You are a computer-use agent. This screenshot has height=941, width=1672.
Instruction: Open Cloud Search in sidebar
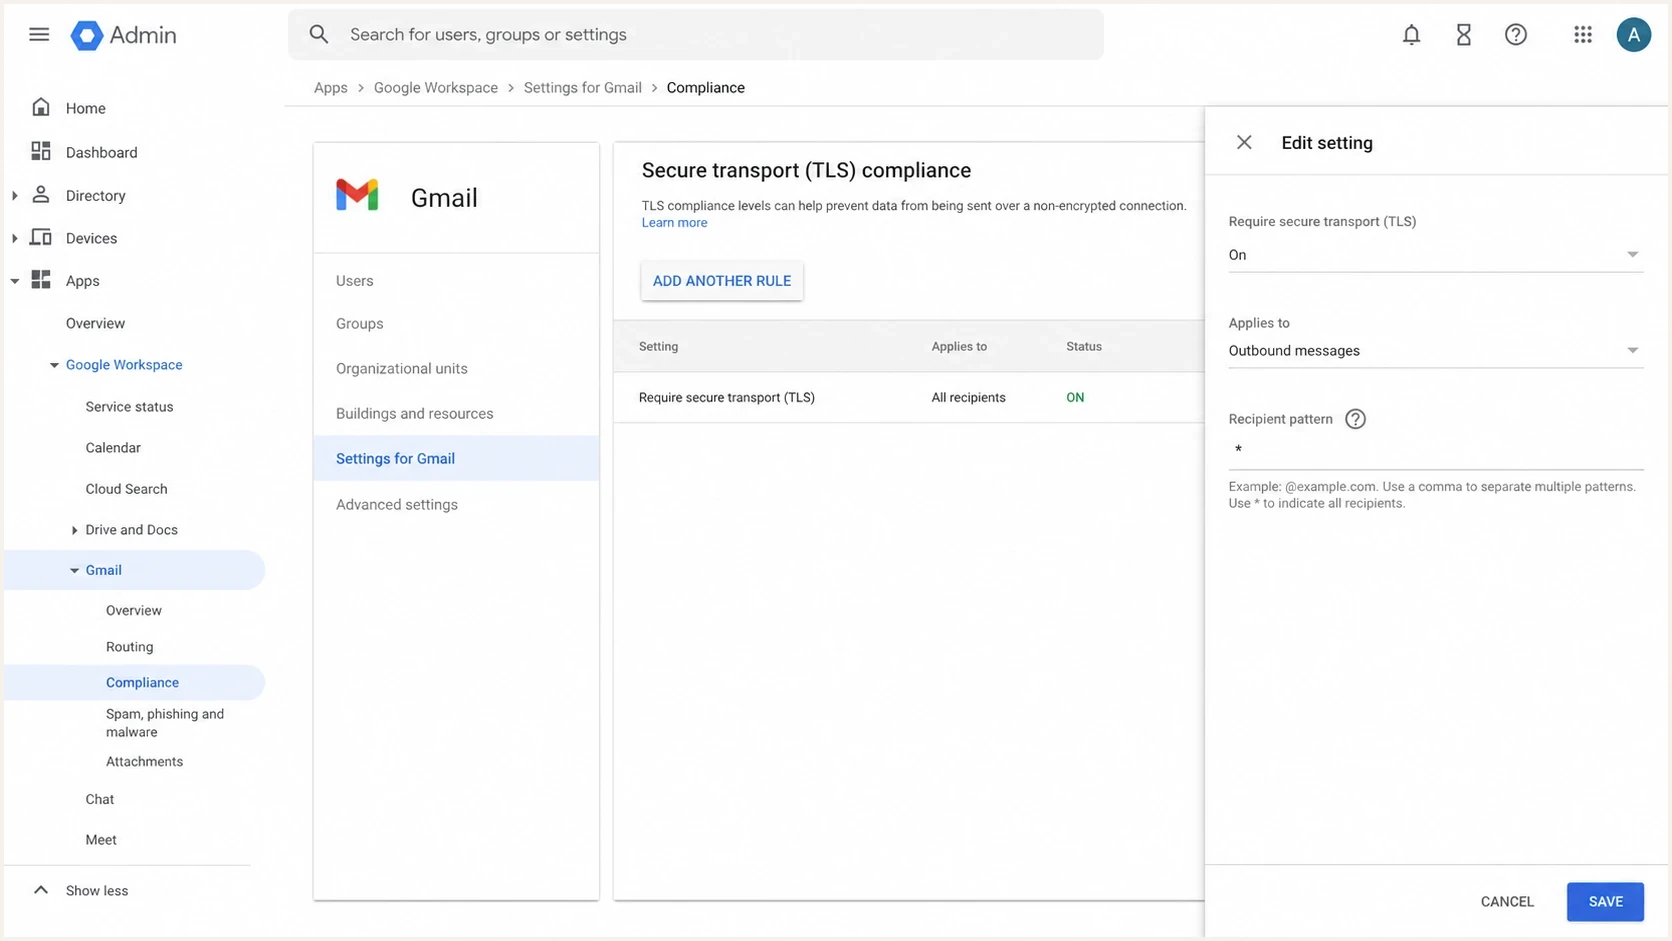click(x=126, y=488)
